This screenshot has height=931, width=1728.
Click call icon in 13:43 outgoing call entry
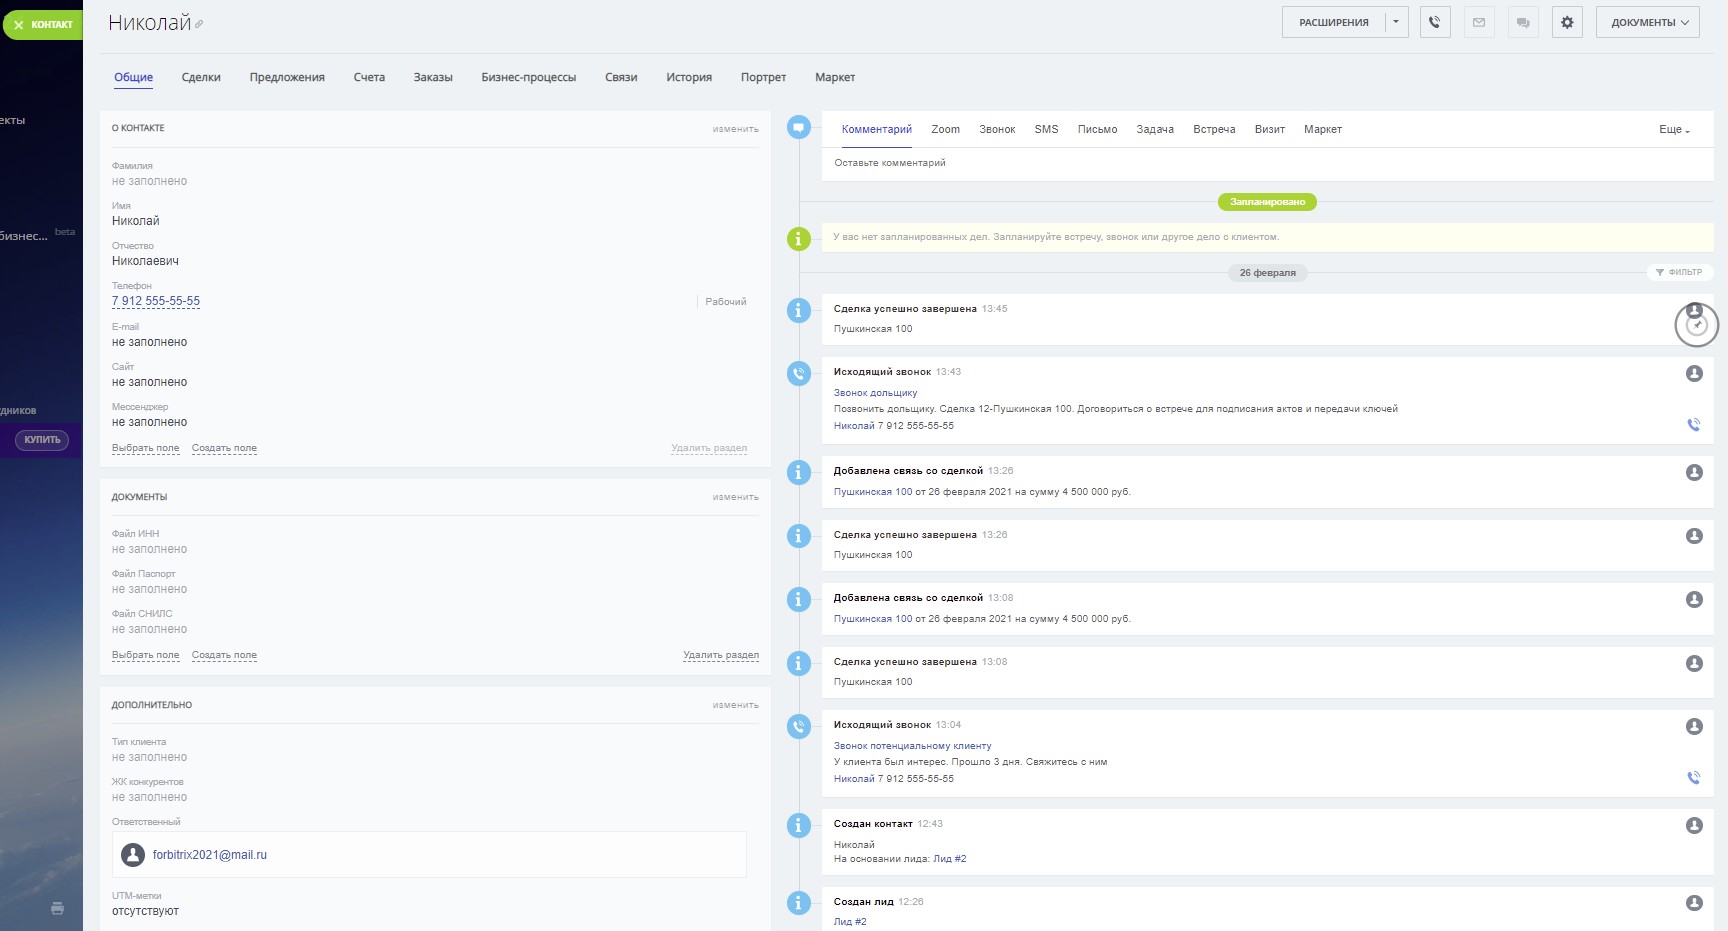1694,424
